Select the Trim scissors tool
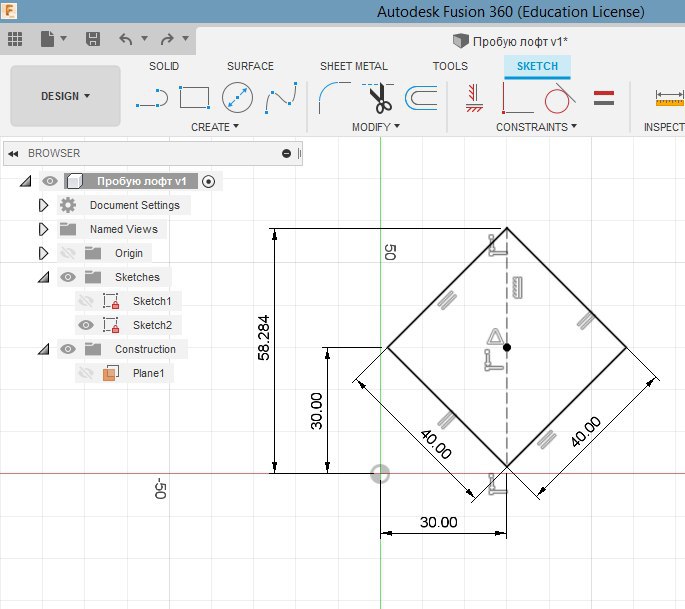The width and height of the screenshot is (685, 609). click(x=379, y=98)
